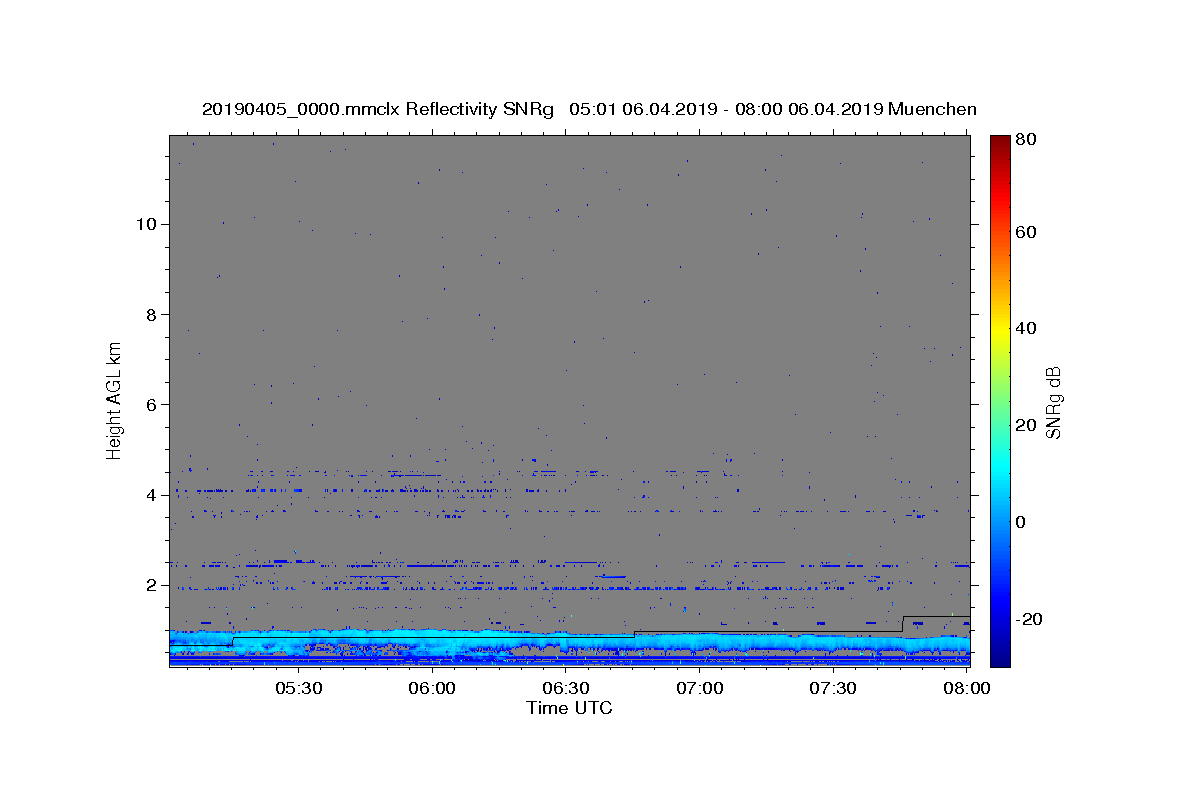Click the height tick label 6

pos(150,404)
